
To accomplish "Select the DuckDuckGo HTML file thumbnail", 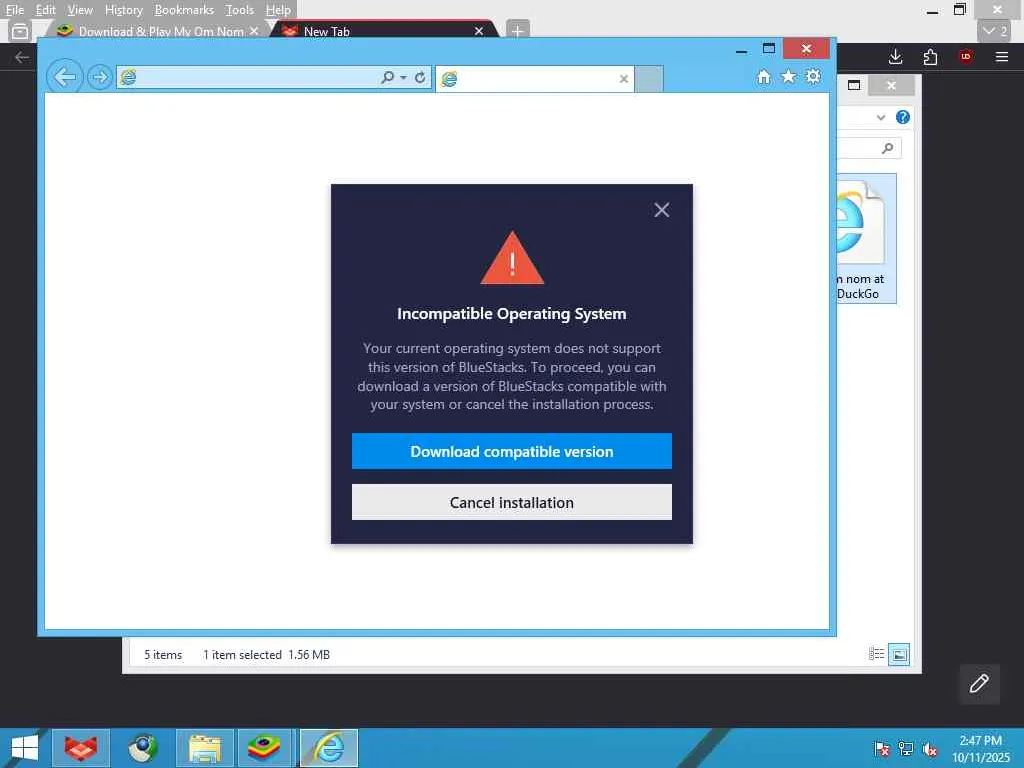I will [x=866, y=238].
